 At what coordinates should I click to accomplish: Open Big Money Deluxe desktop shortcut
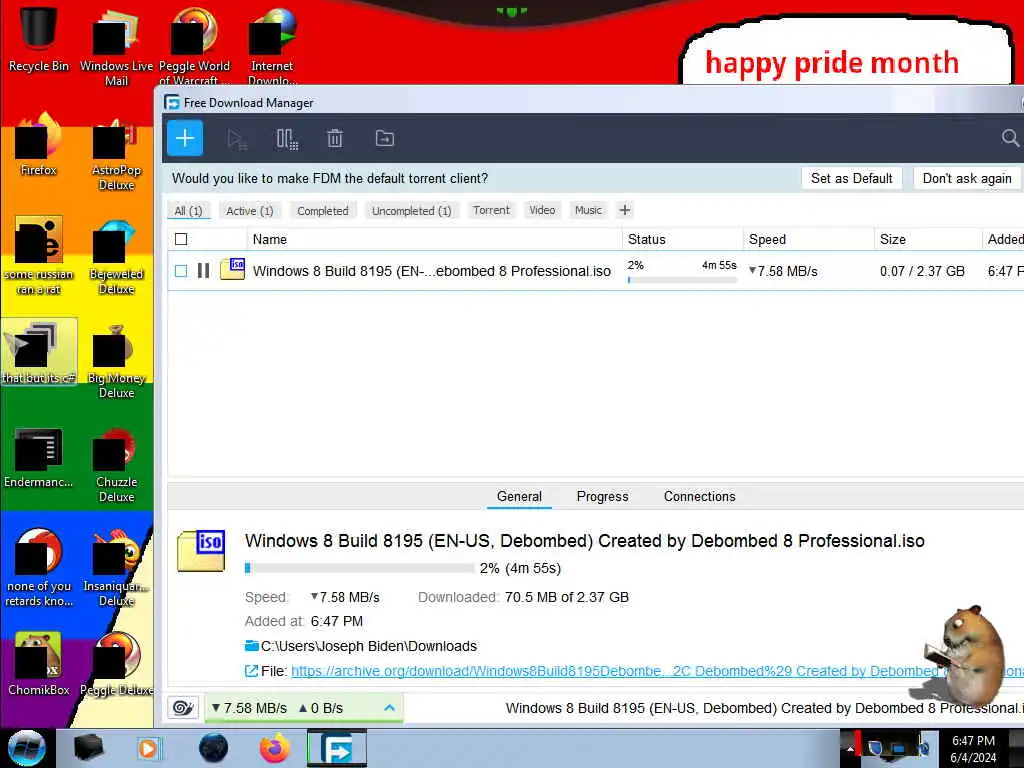coord(116,361)
